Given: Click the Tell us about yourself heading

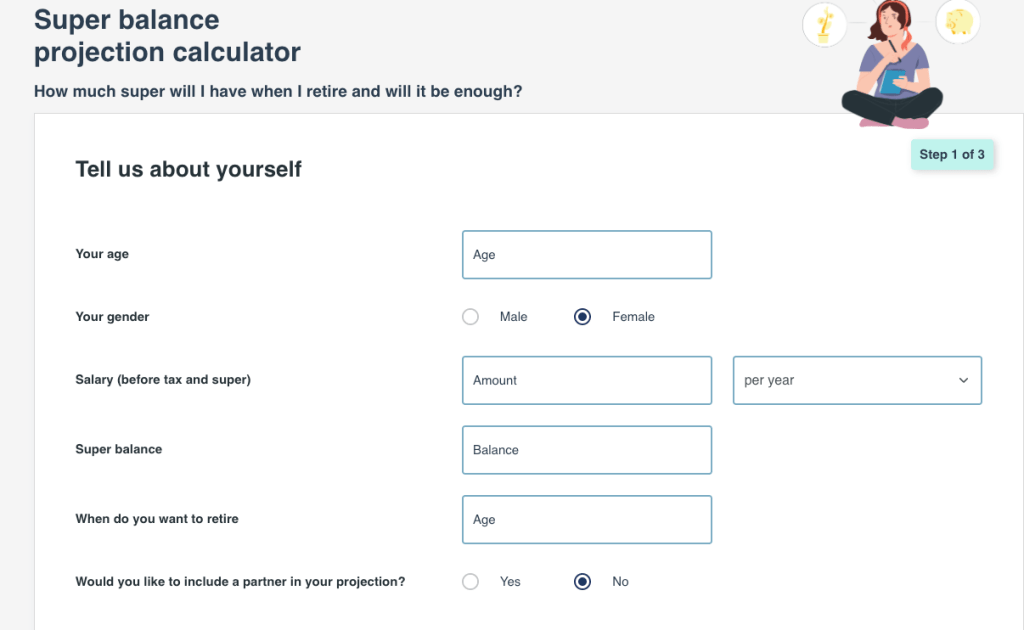Looking at the screenshot, I should click(188, 169).
